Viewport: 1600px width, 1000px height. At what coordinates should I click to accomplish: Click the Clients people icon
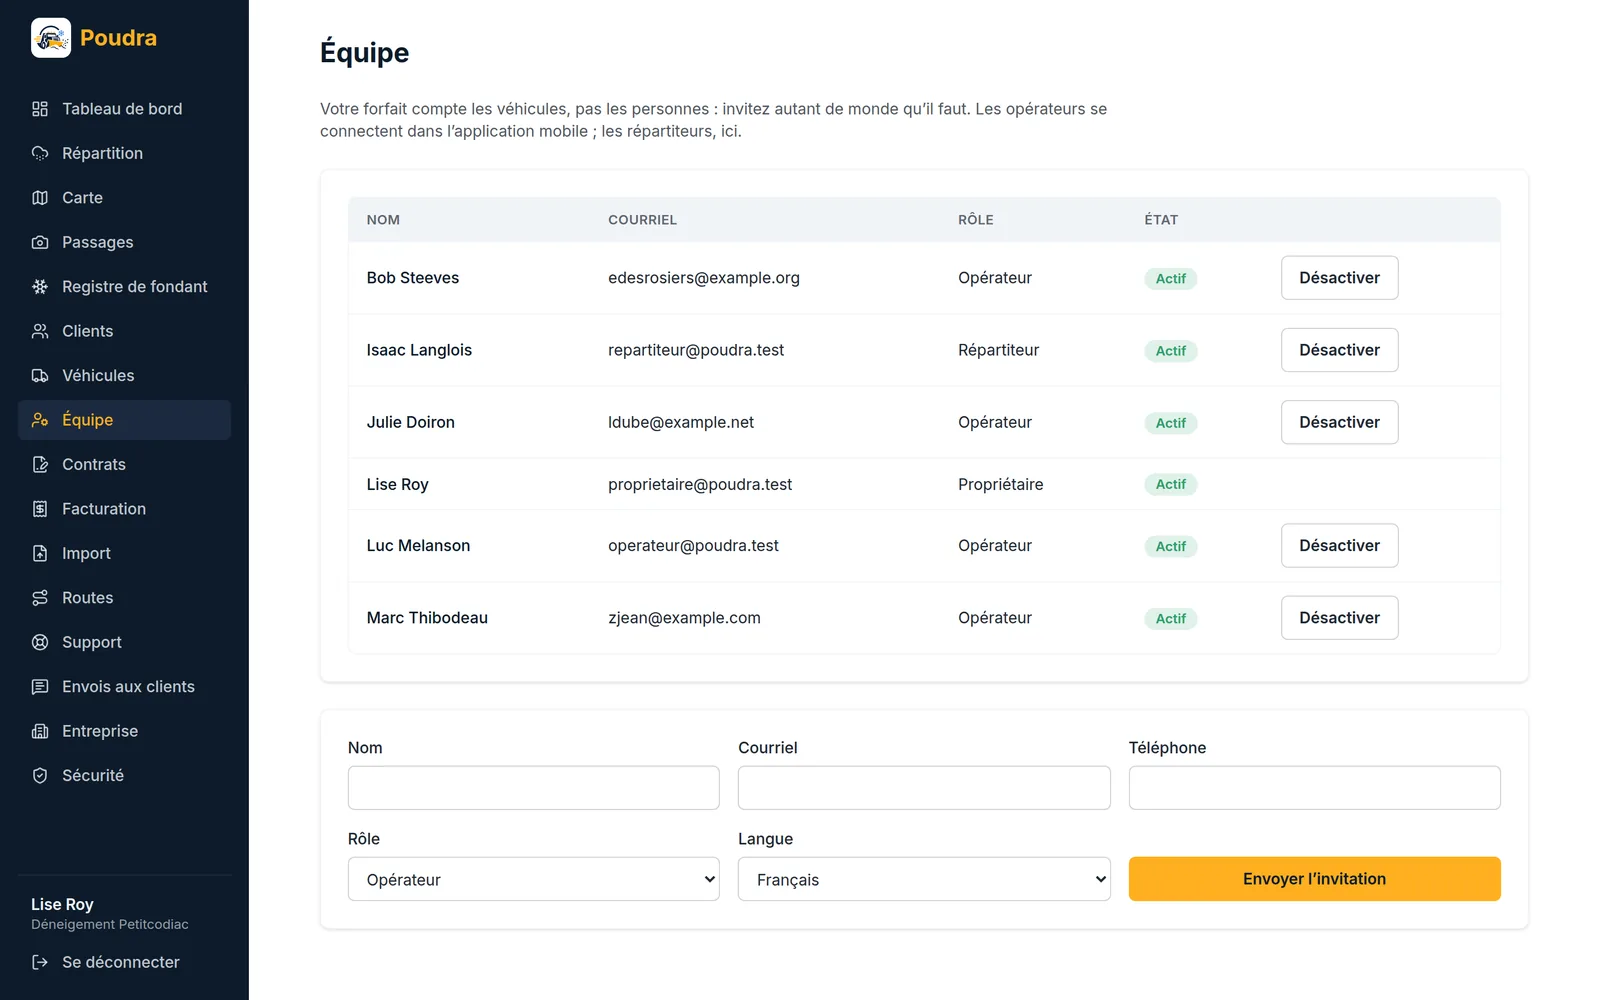pos(40,331)
